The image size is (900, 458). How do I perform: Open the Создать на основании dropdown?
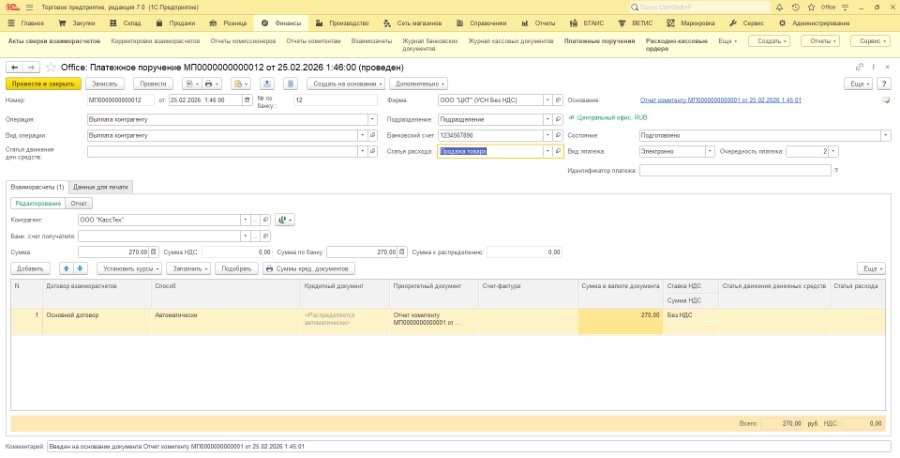point(346,84)
